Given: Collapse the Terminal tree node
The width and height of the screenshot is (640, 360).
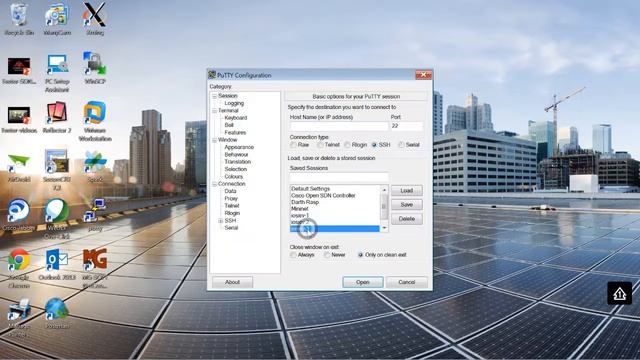Looking at the screenshot, I should coord(214,111).
